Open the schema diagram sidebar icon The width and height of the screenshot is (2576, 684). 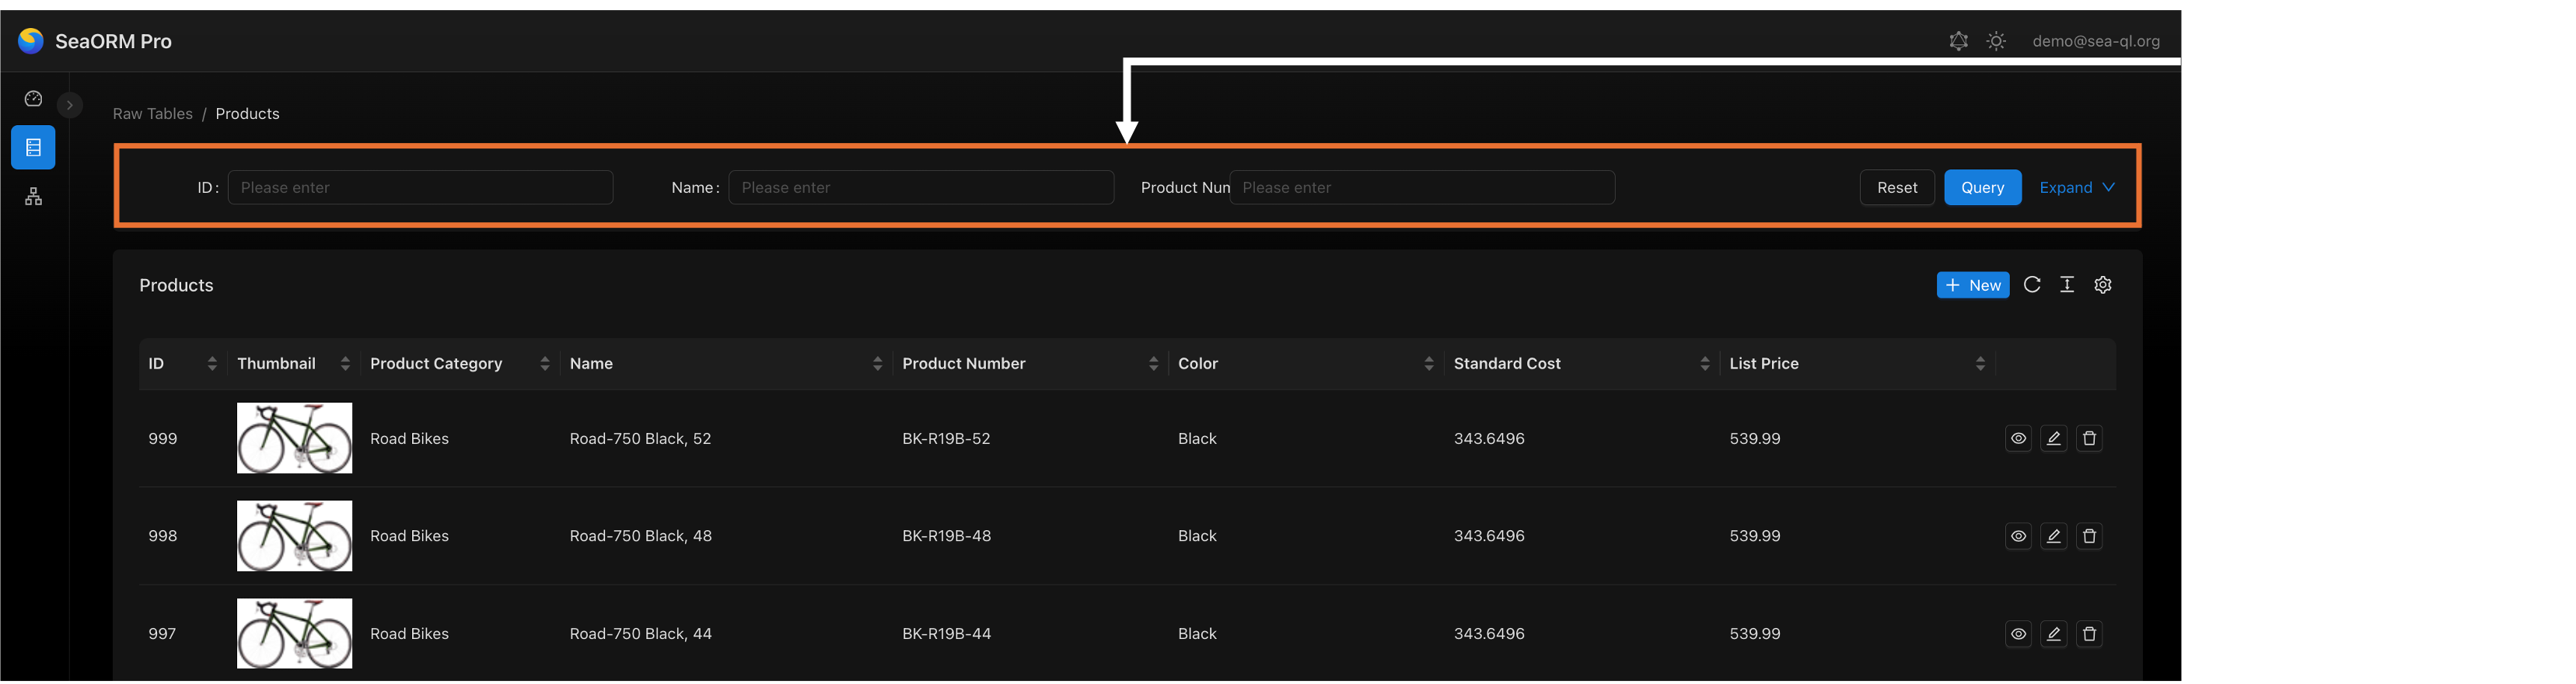pyautogui.click(x=33, y=197)
